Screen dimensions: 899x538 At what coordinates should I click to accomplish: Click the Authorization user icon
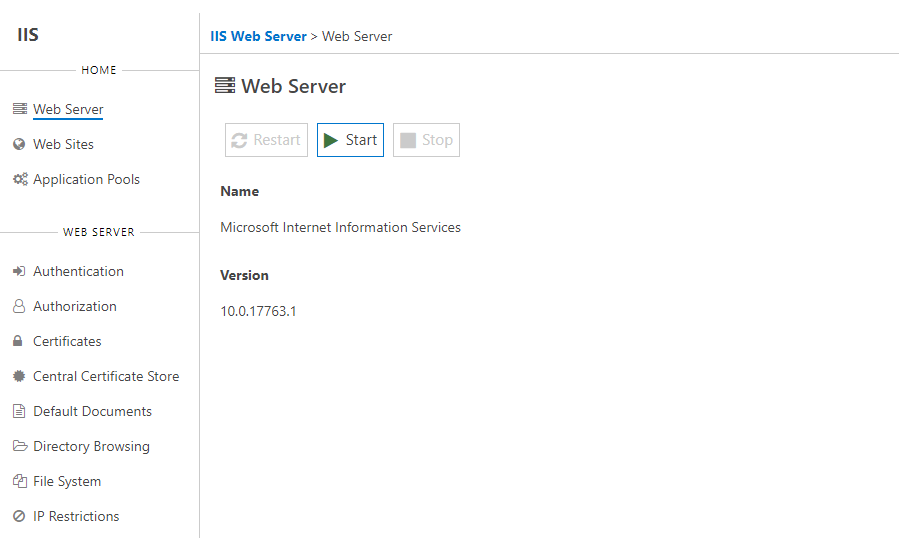[19, 306]
